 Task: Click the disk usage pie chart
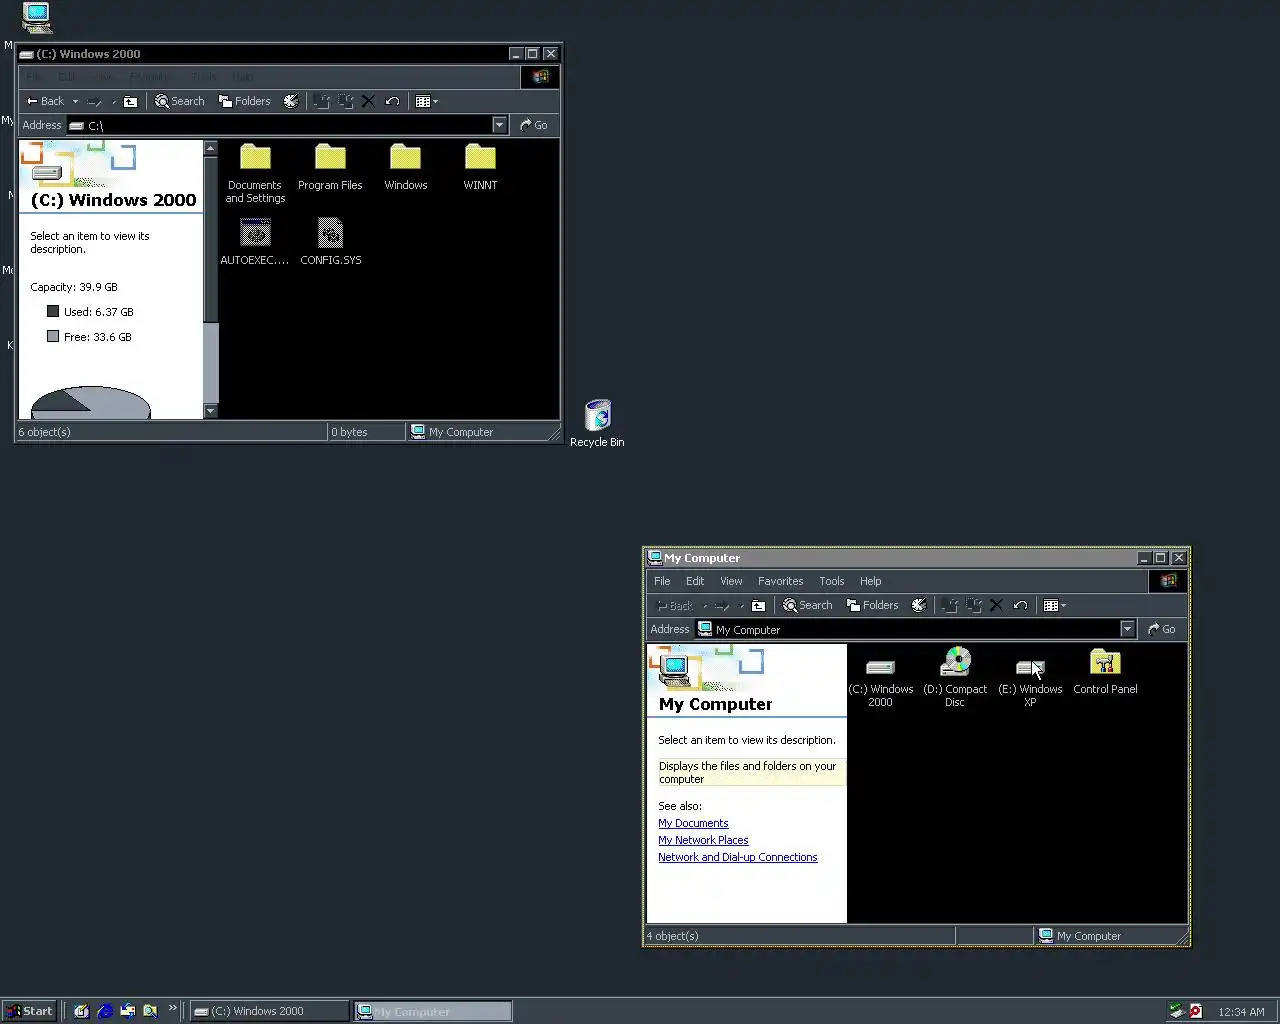tap(91, 402)
